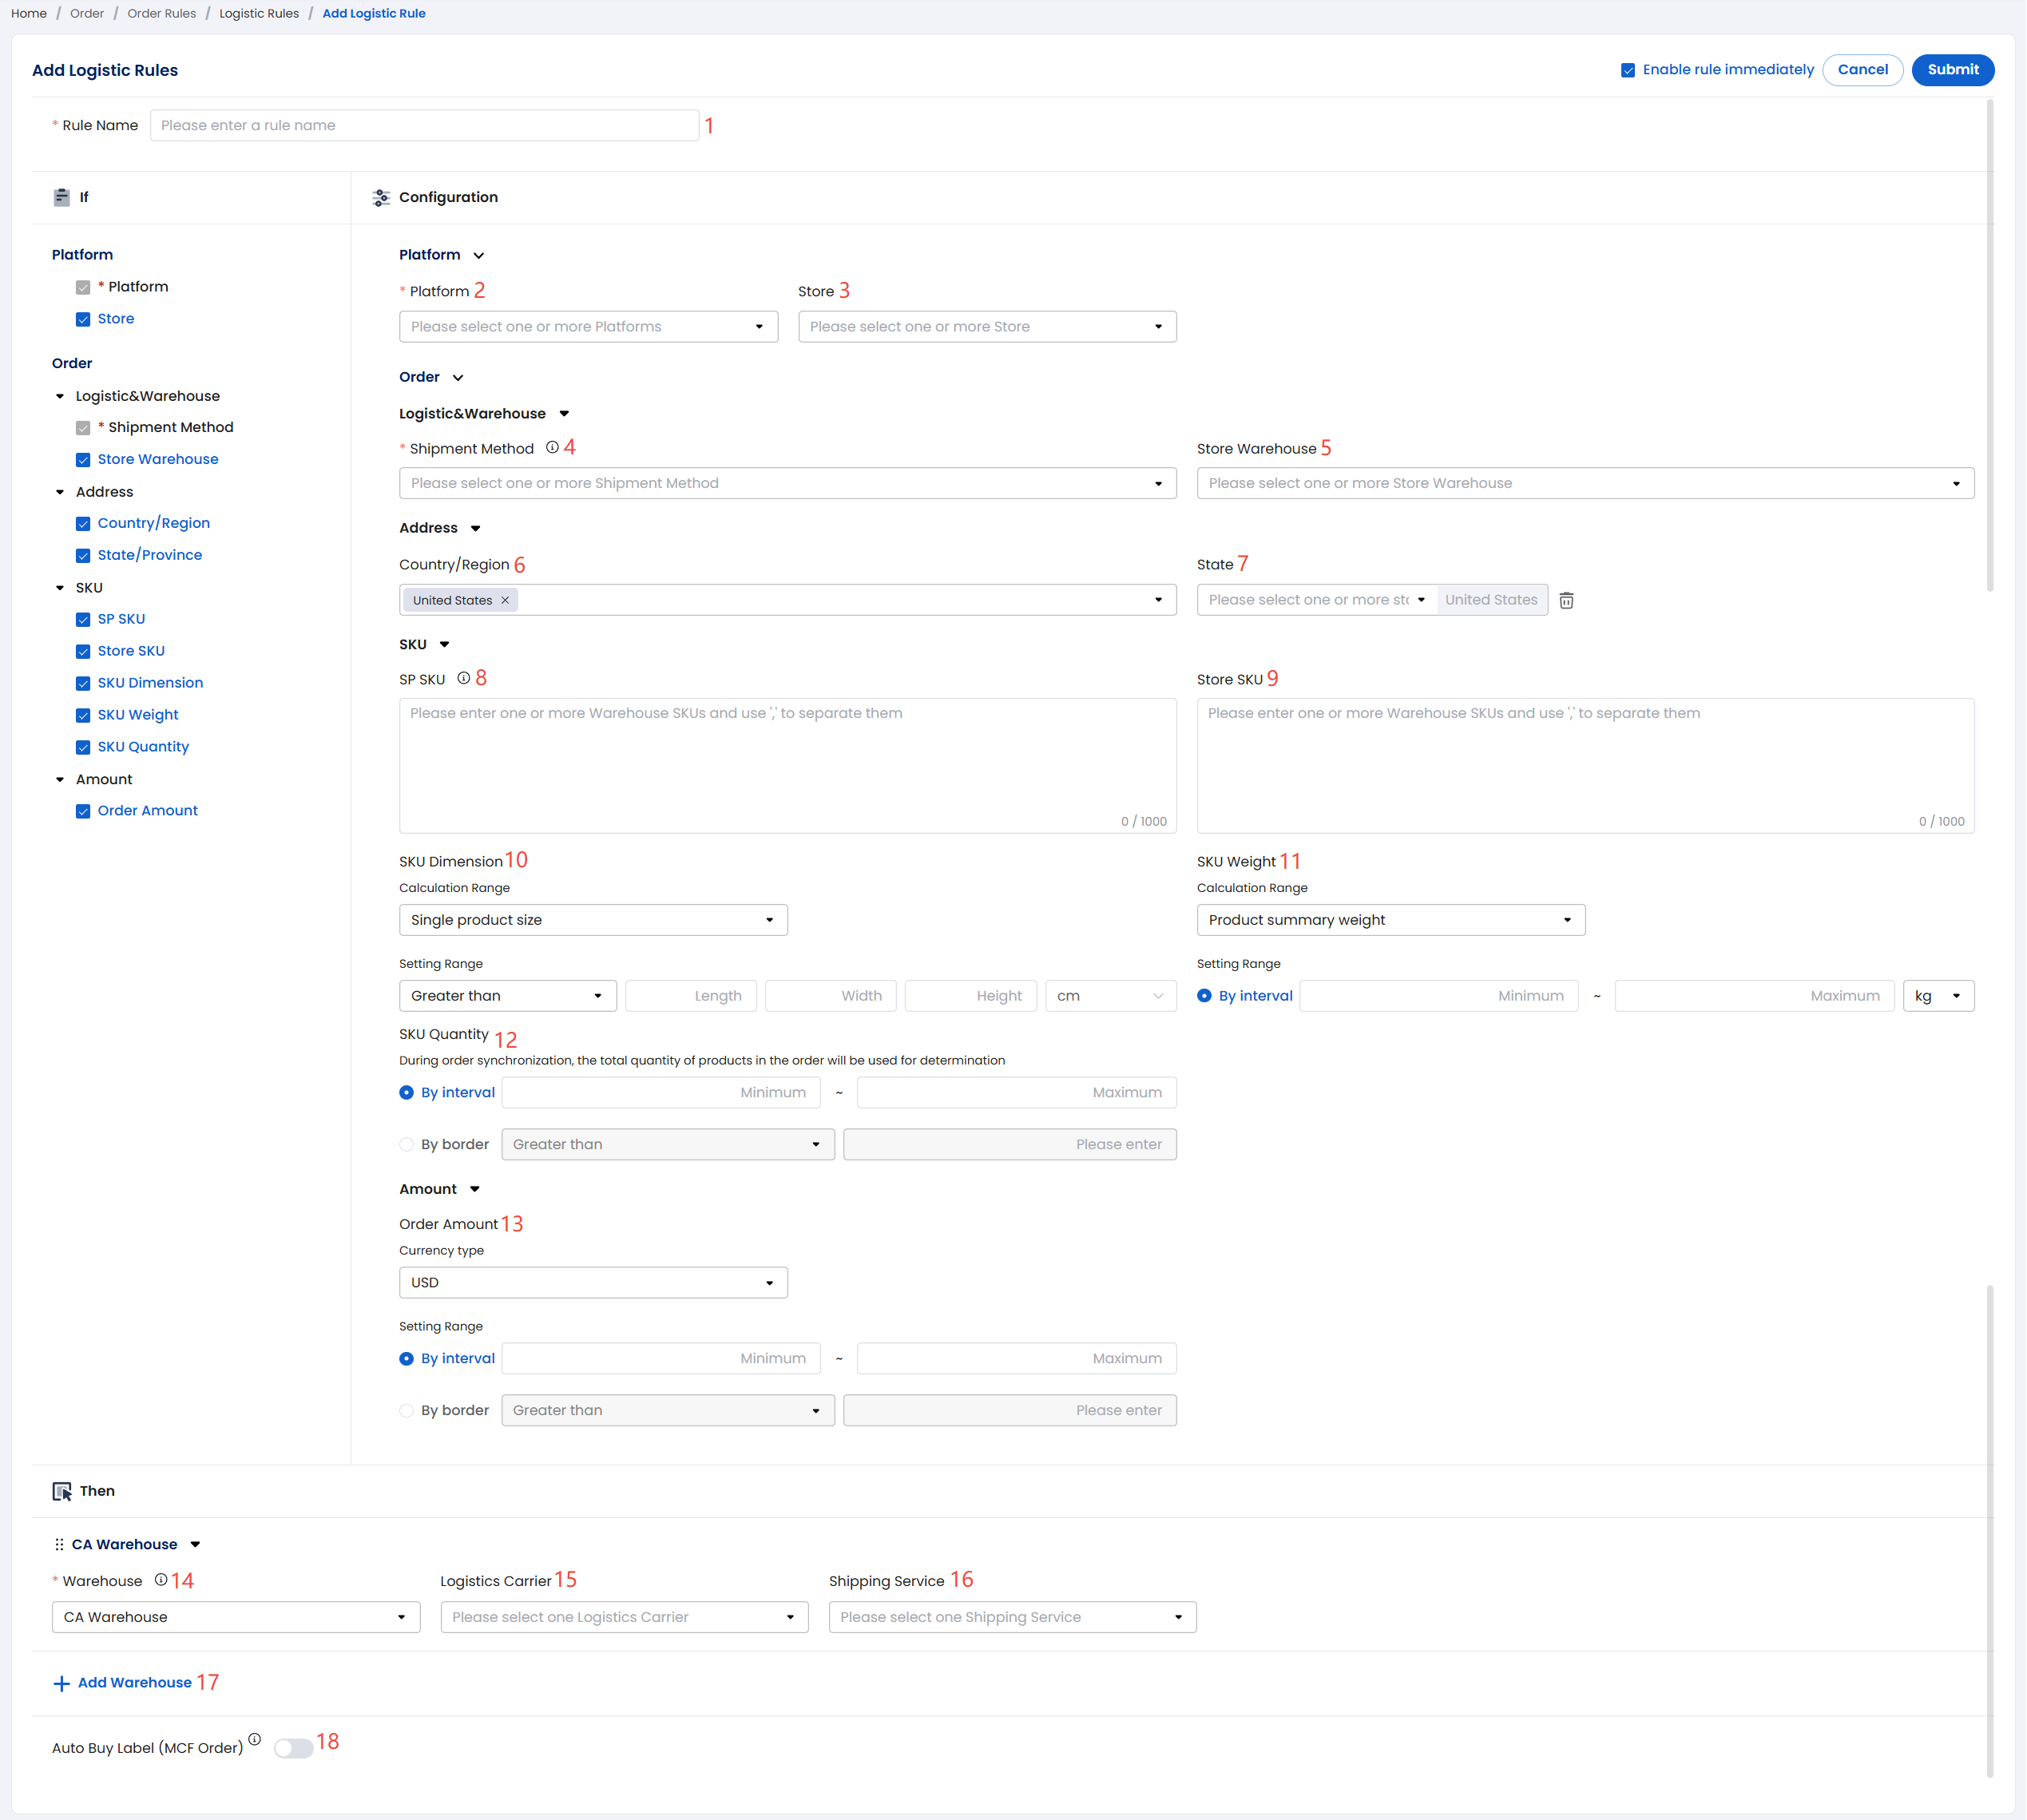This screenshot has width=2027, height=1820.
Task: Click the Cancel button
Action: click(x=1862, y=70)
